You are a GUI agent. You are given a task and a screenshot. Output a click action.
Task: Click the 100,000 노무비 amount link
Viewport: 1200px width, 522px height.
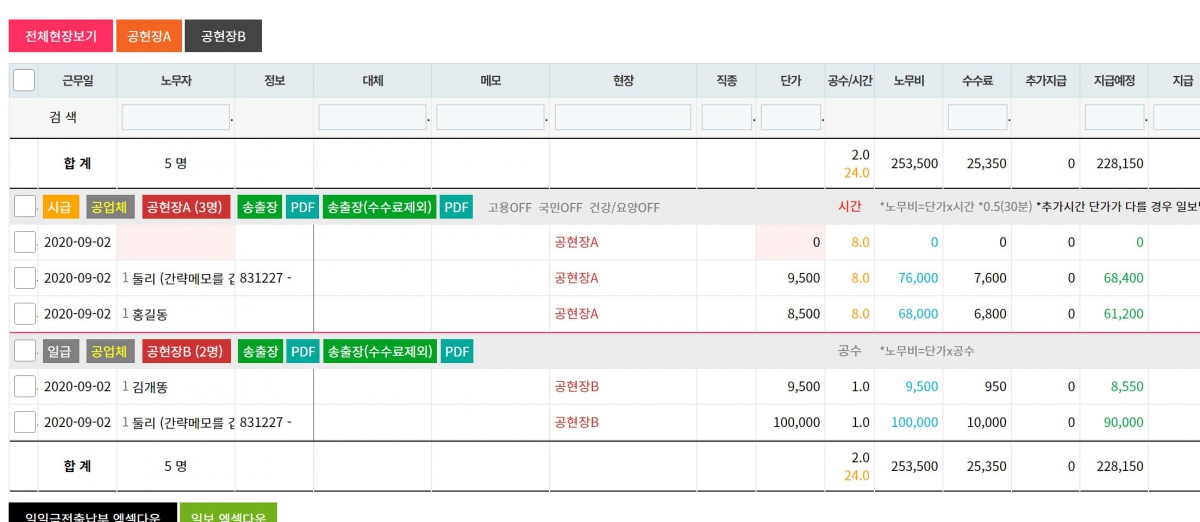[914, 423]
